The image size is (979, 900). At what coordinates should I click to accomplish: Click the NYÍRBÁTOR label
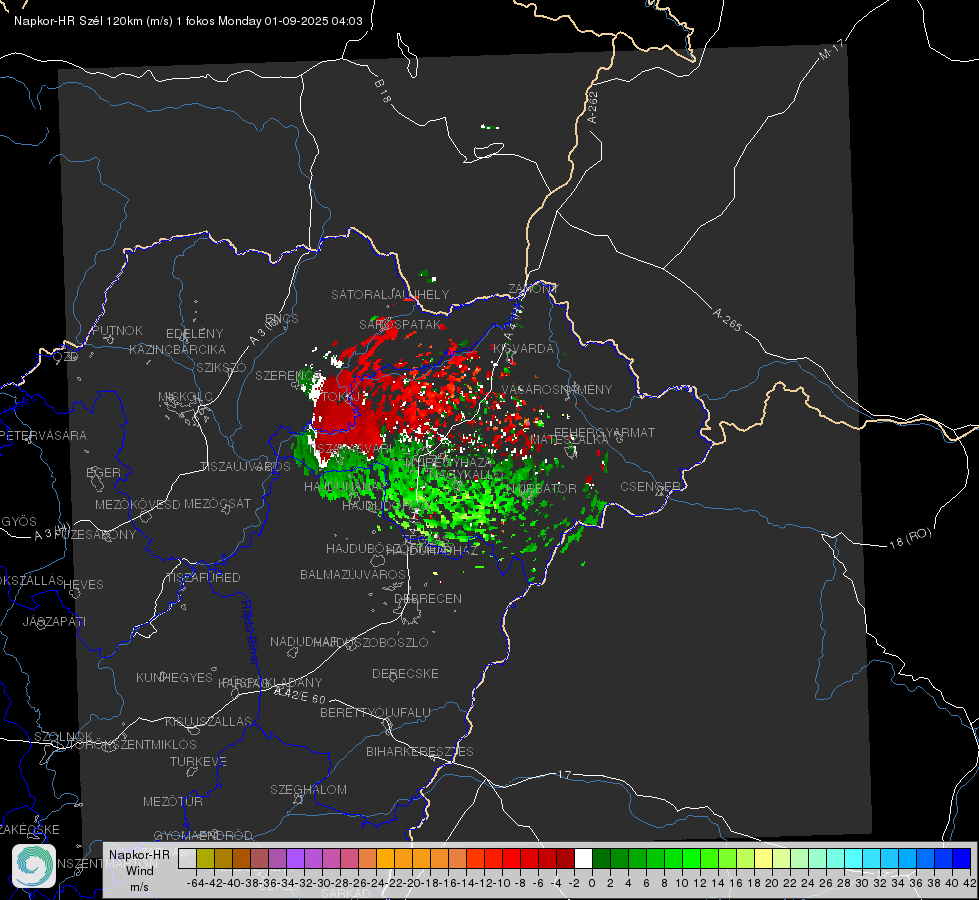point(542,488)
